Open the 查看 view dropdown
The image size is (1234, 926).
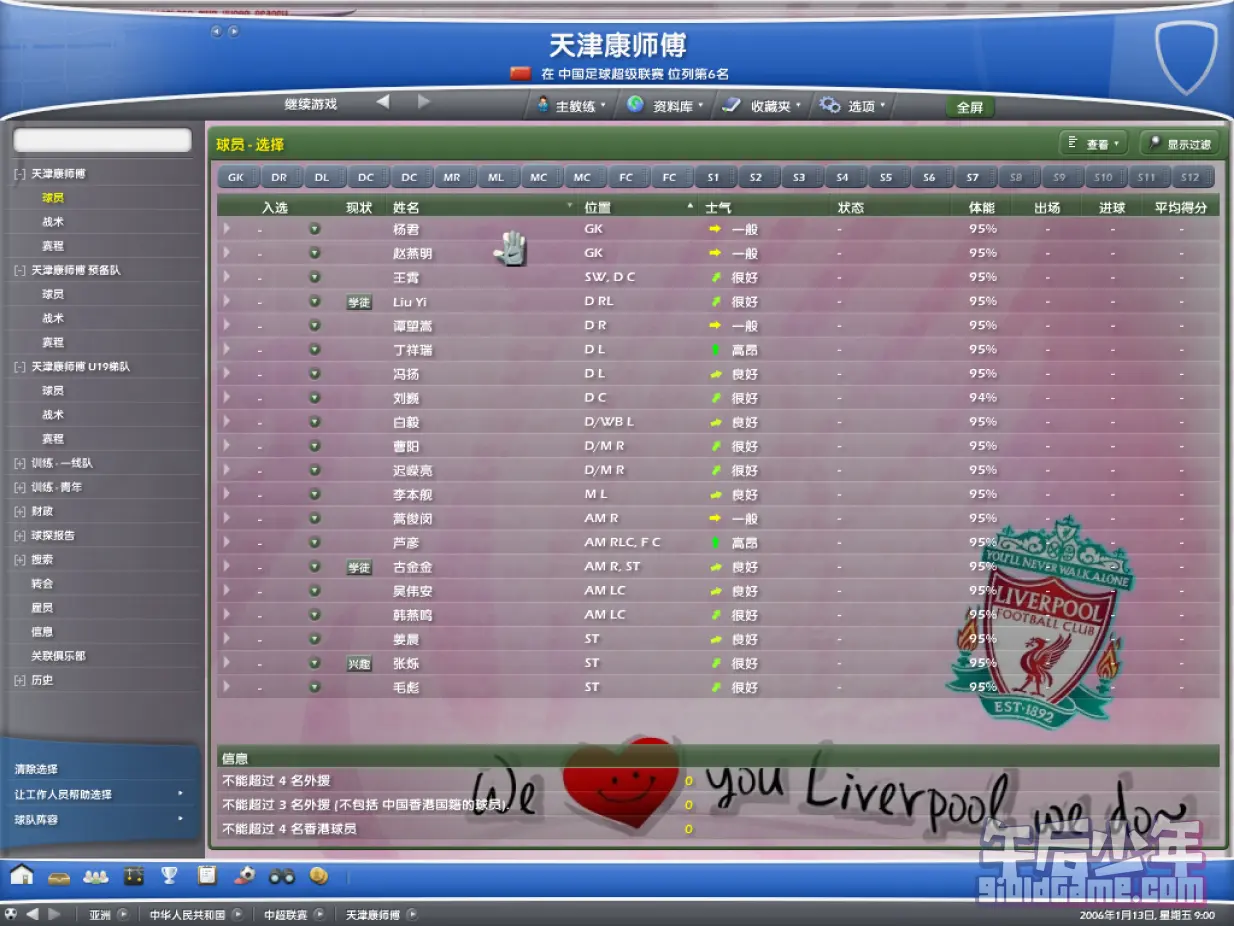point(1094,144)
